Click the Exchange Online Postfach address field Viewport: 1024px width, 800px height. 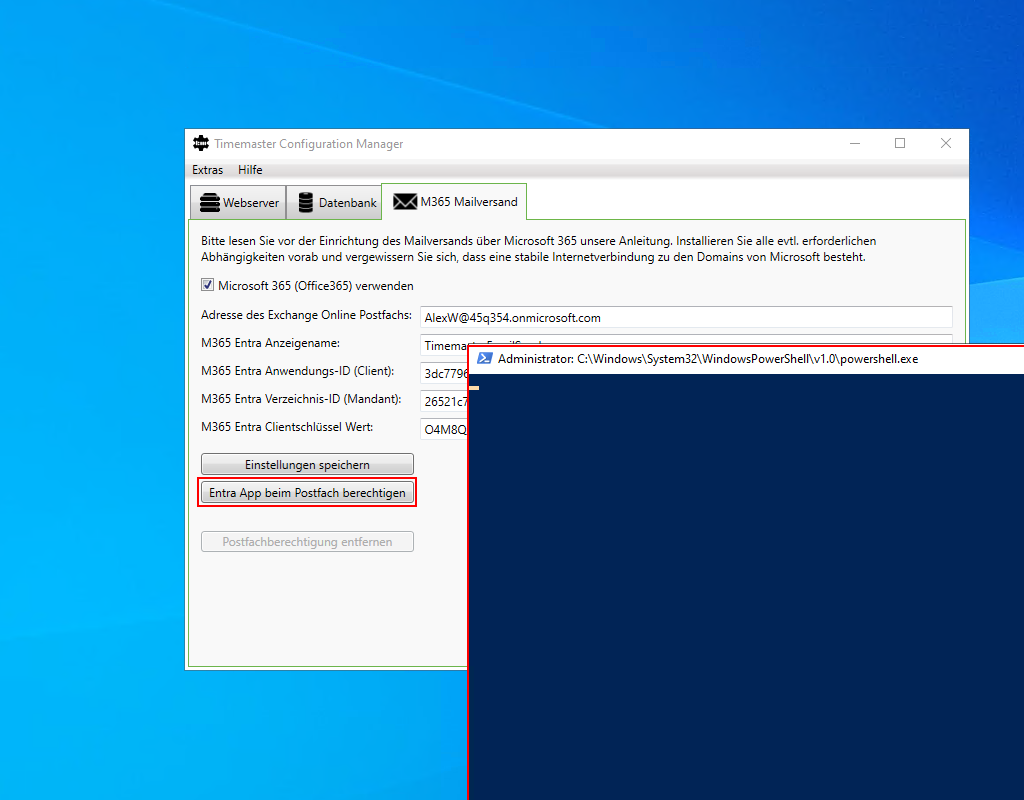coord(685,318)
